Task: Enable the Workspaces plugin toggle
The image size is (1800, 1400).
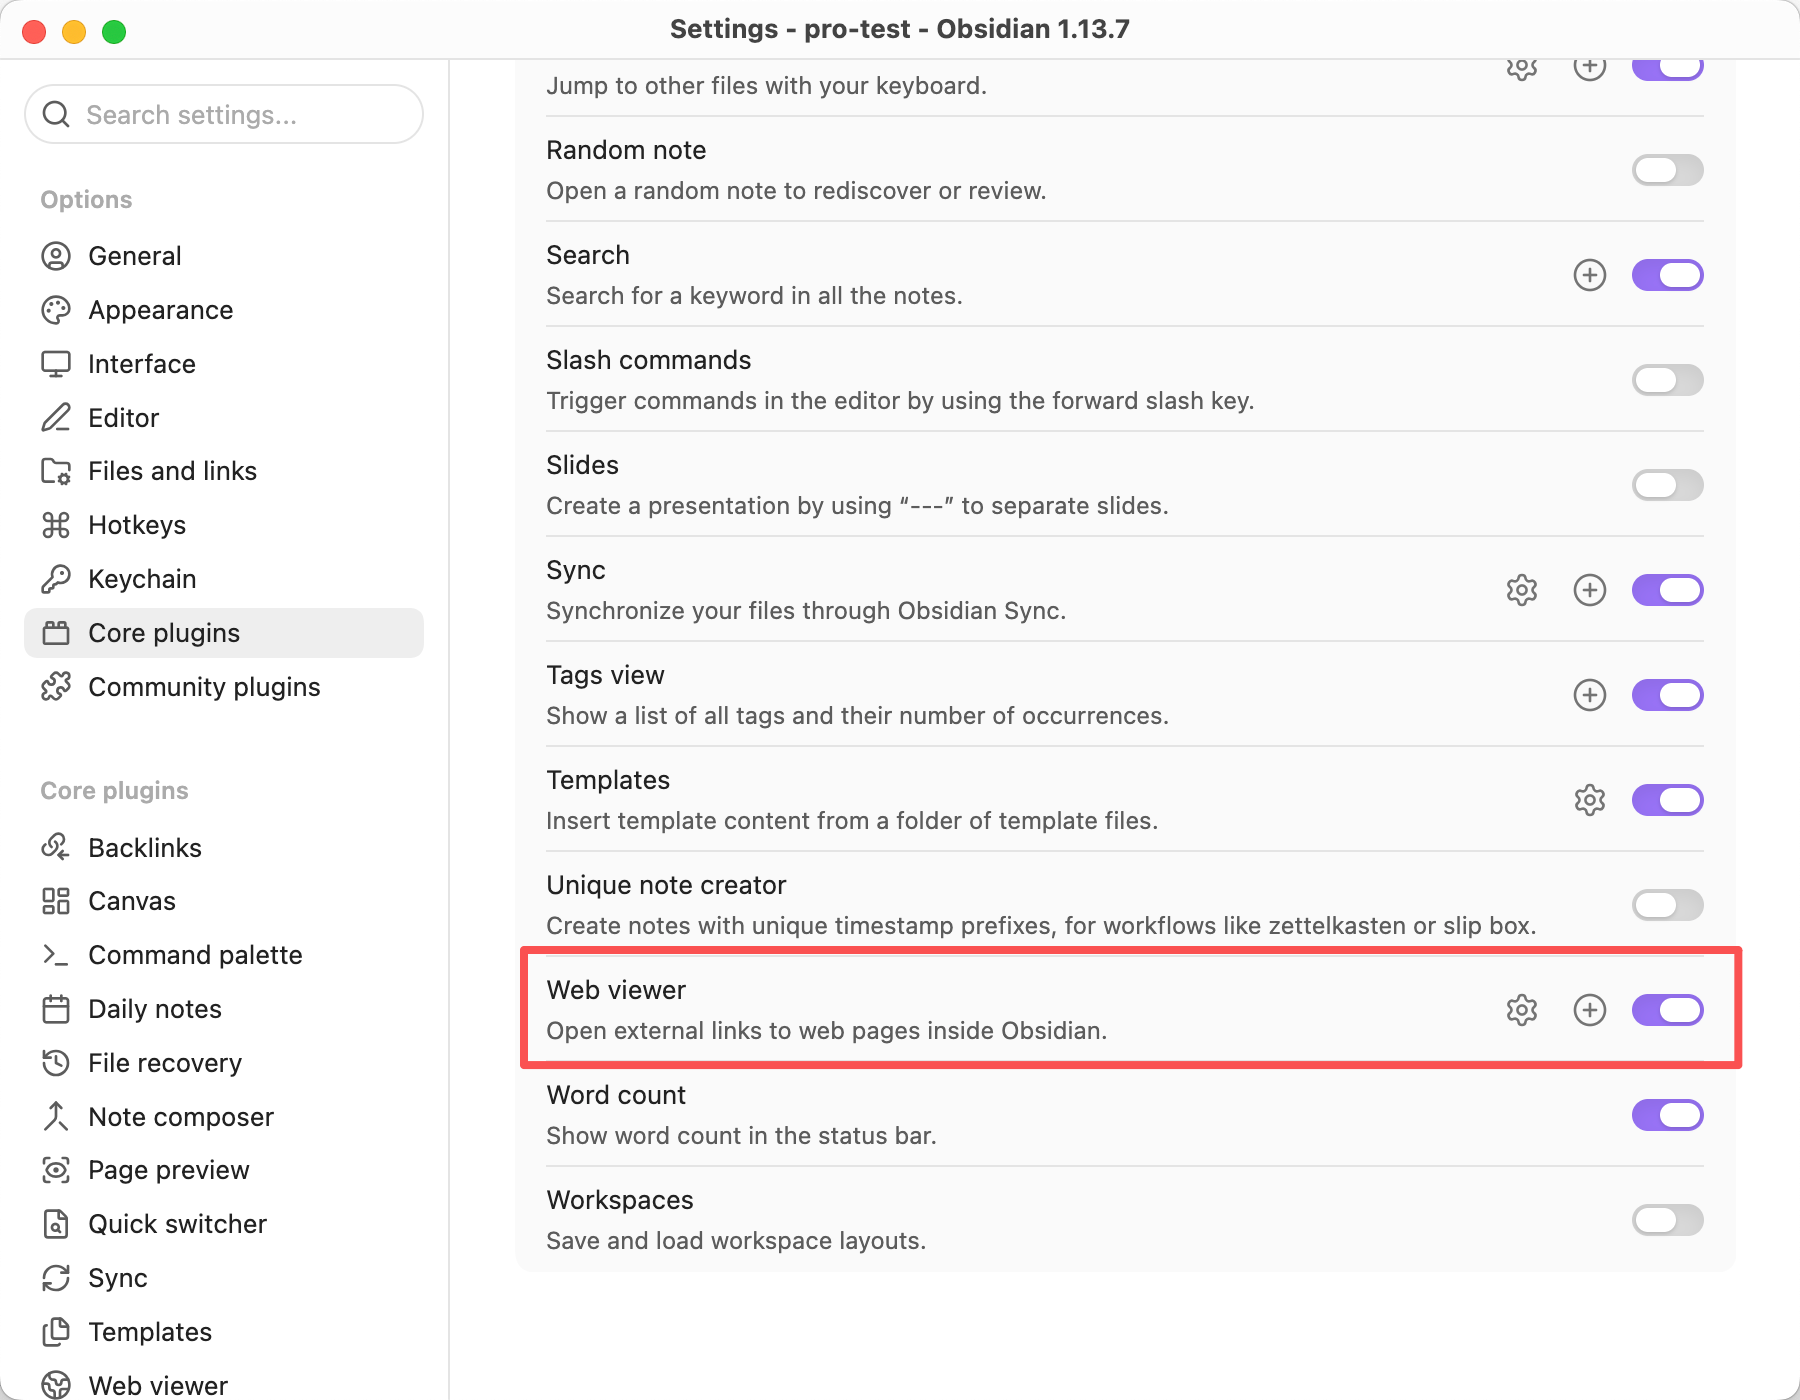Action: 1667,1220
